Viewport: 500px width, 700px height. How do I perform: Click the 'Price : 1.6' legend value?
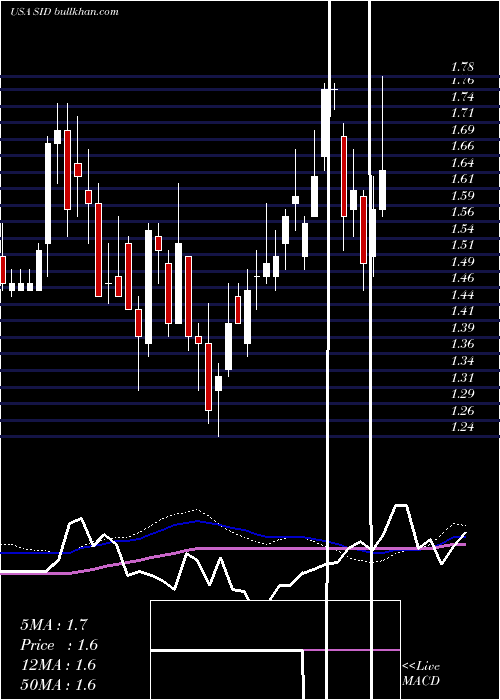pos(59,645)
